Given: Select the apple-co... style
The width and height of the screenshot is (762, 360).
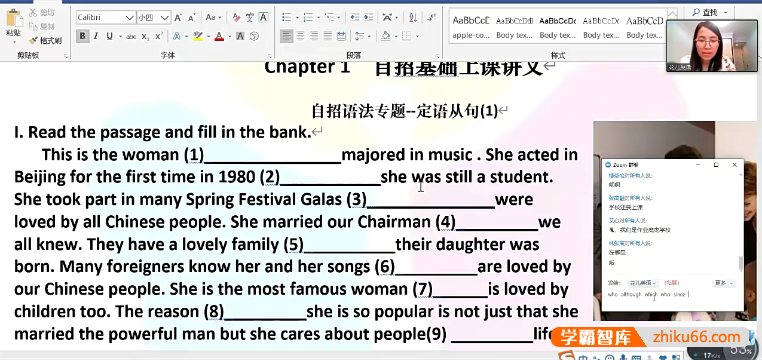Looking at the screenshot, I should point(471,28).
